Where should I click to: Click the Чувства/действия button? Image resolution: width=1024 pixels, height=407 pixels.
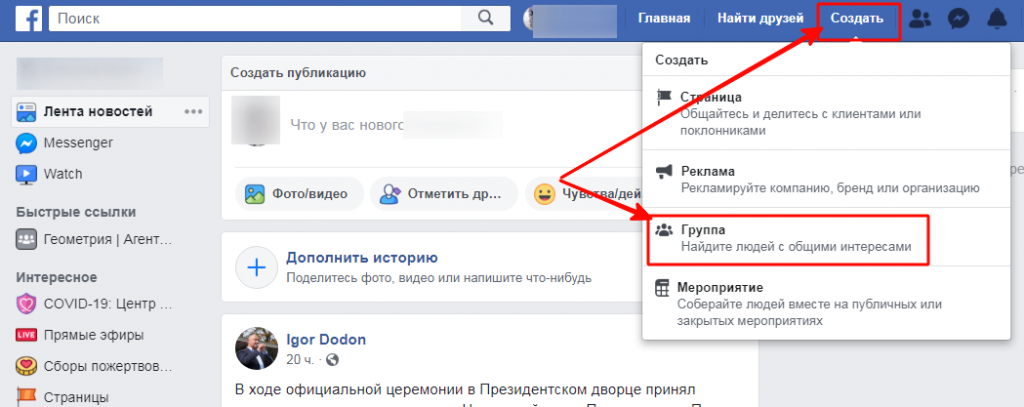pos(584,194)
